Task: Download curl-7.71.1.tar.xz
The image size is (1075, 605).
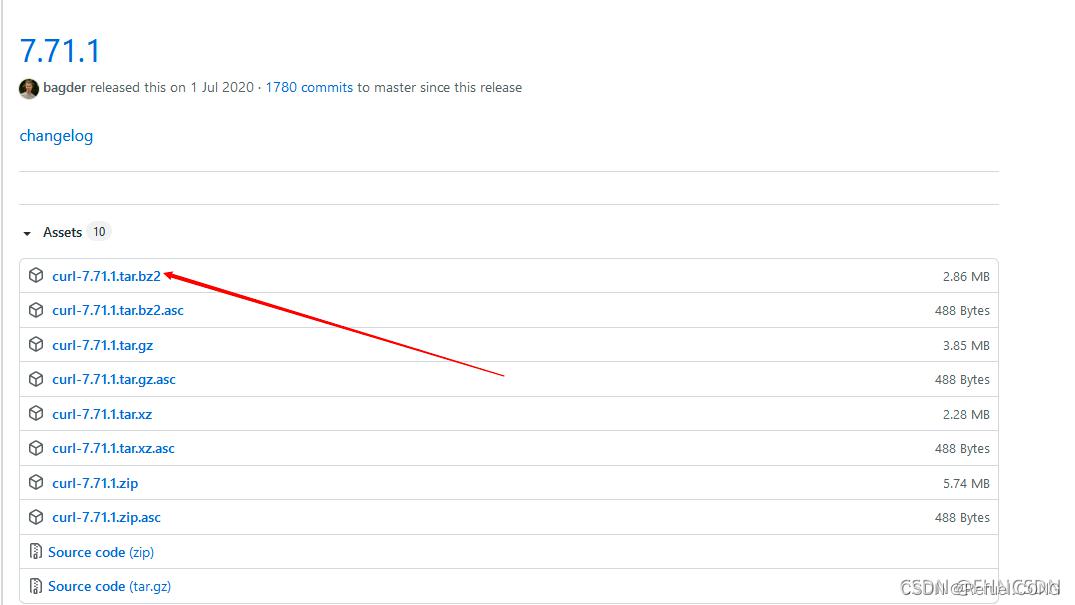Action: (x=102, y=414)
